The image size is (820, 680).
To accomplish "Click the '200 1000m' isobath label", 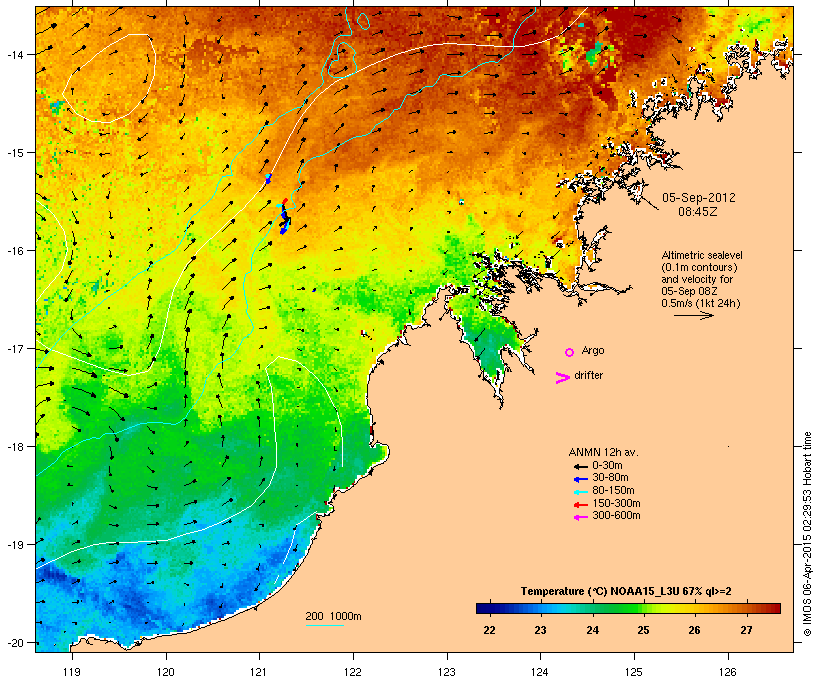I will click(x=333, y=616).
